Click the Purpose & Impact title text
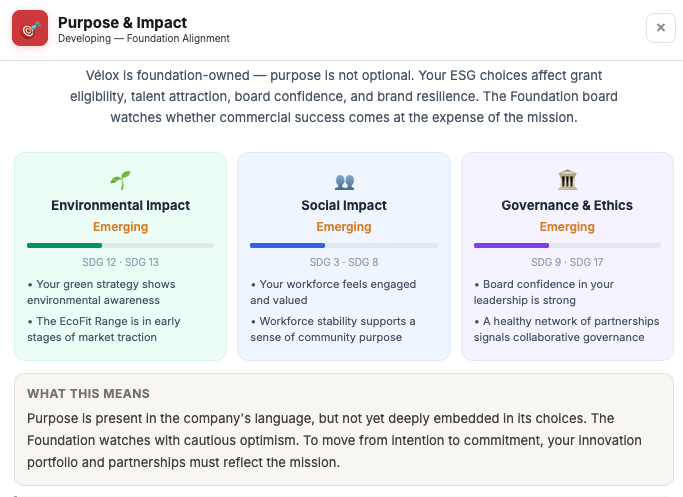 point(122,22)
